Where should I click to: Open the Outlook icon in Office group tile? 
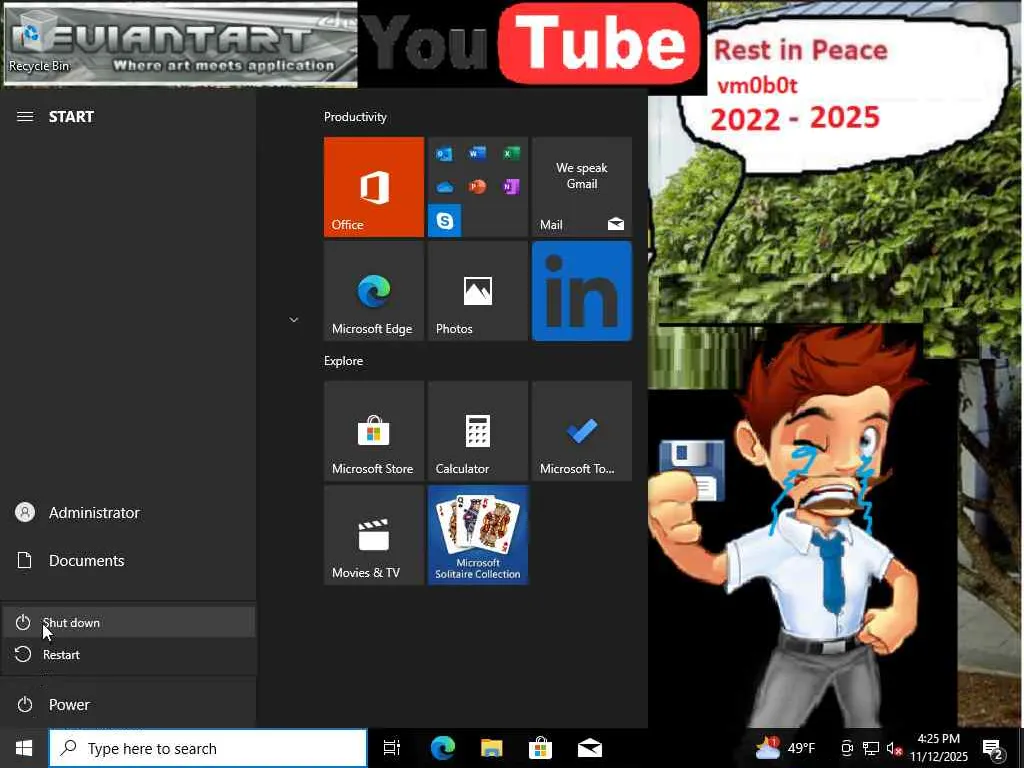point(444,154)
